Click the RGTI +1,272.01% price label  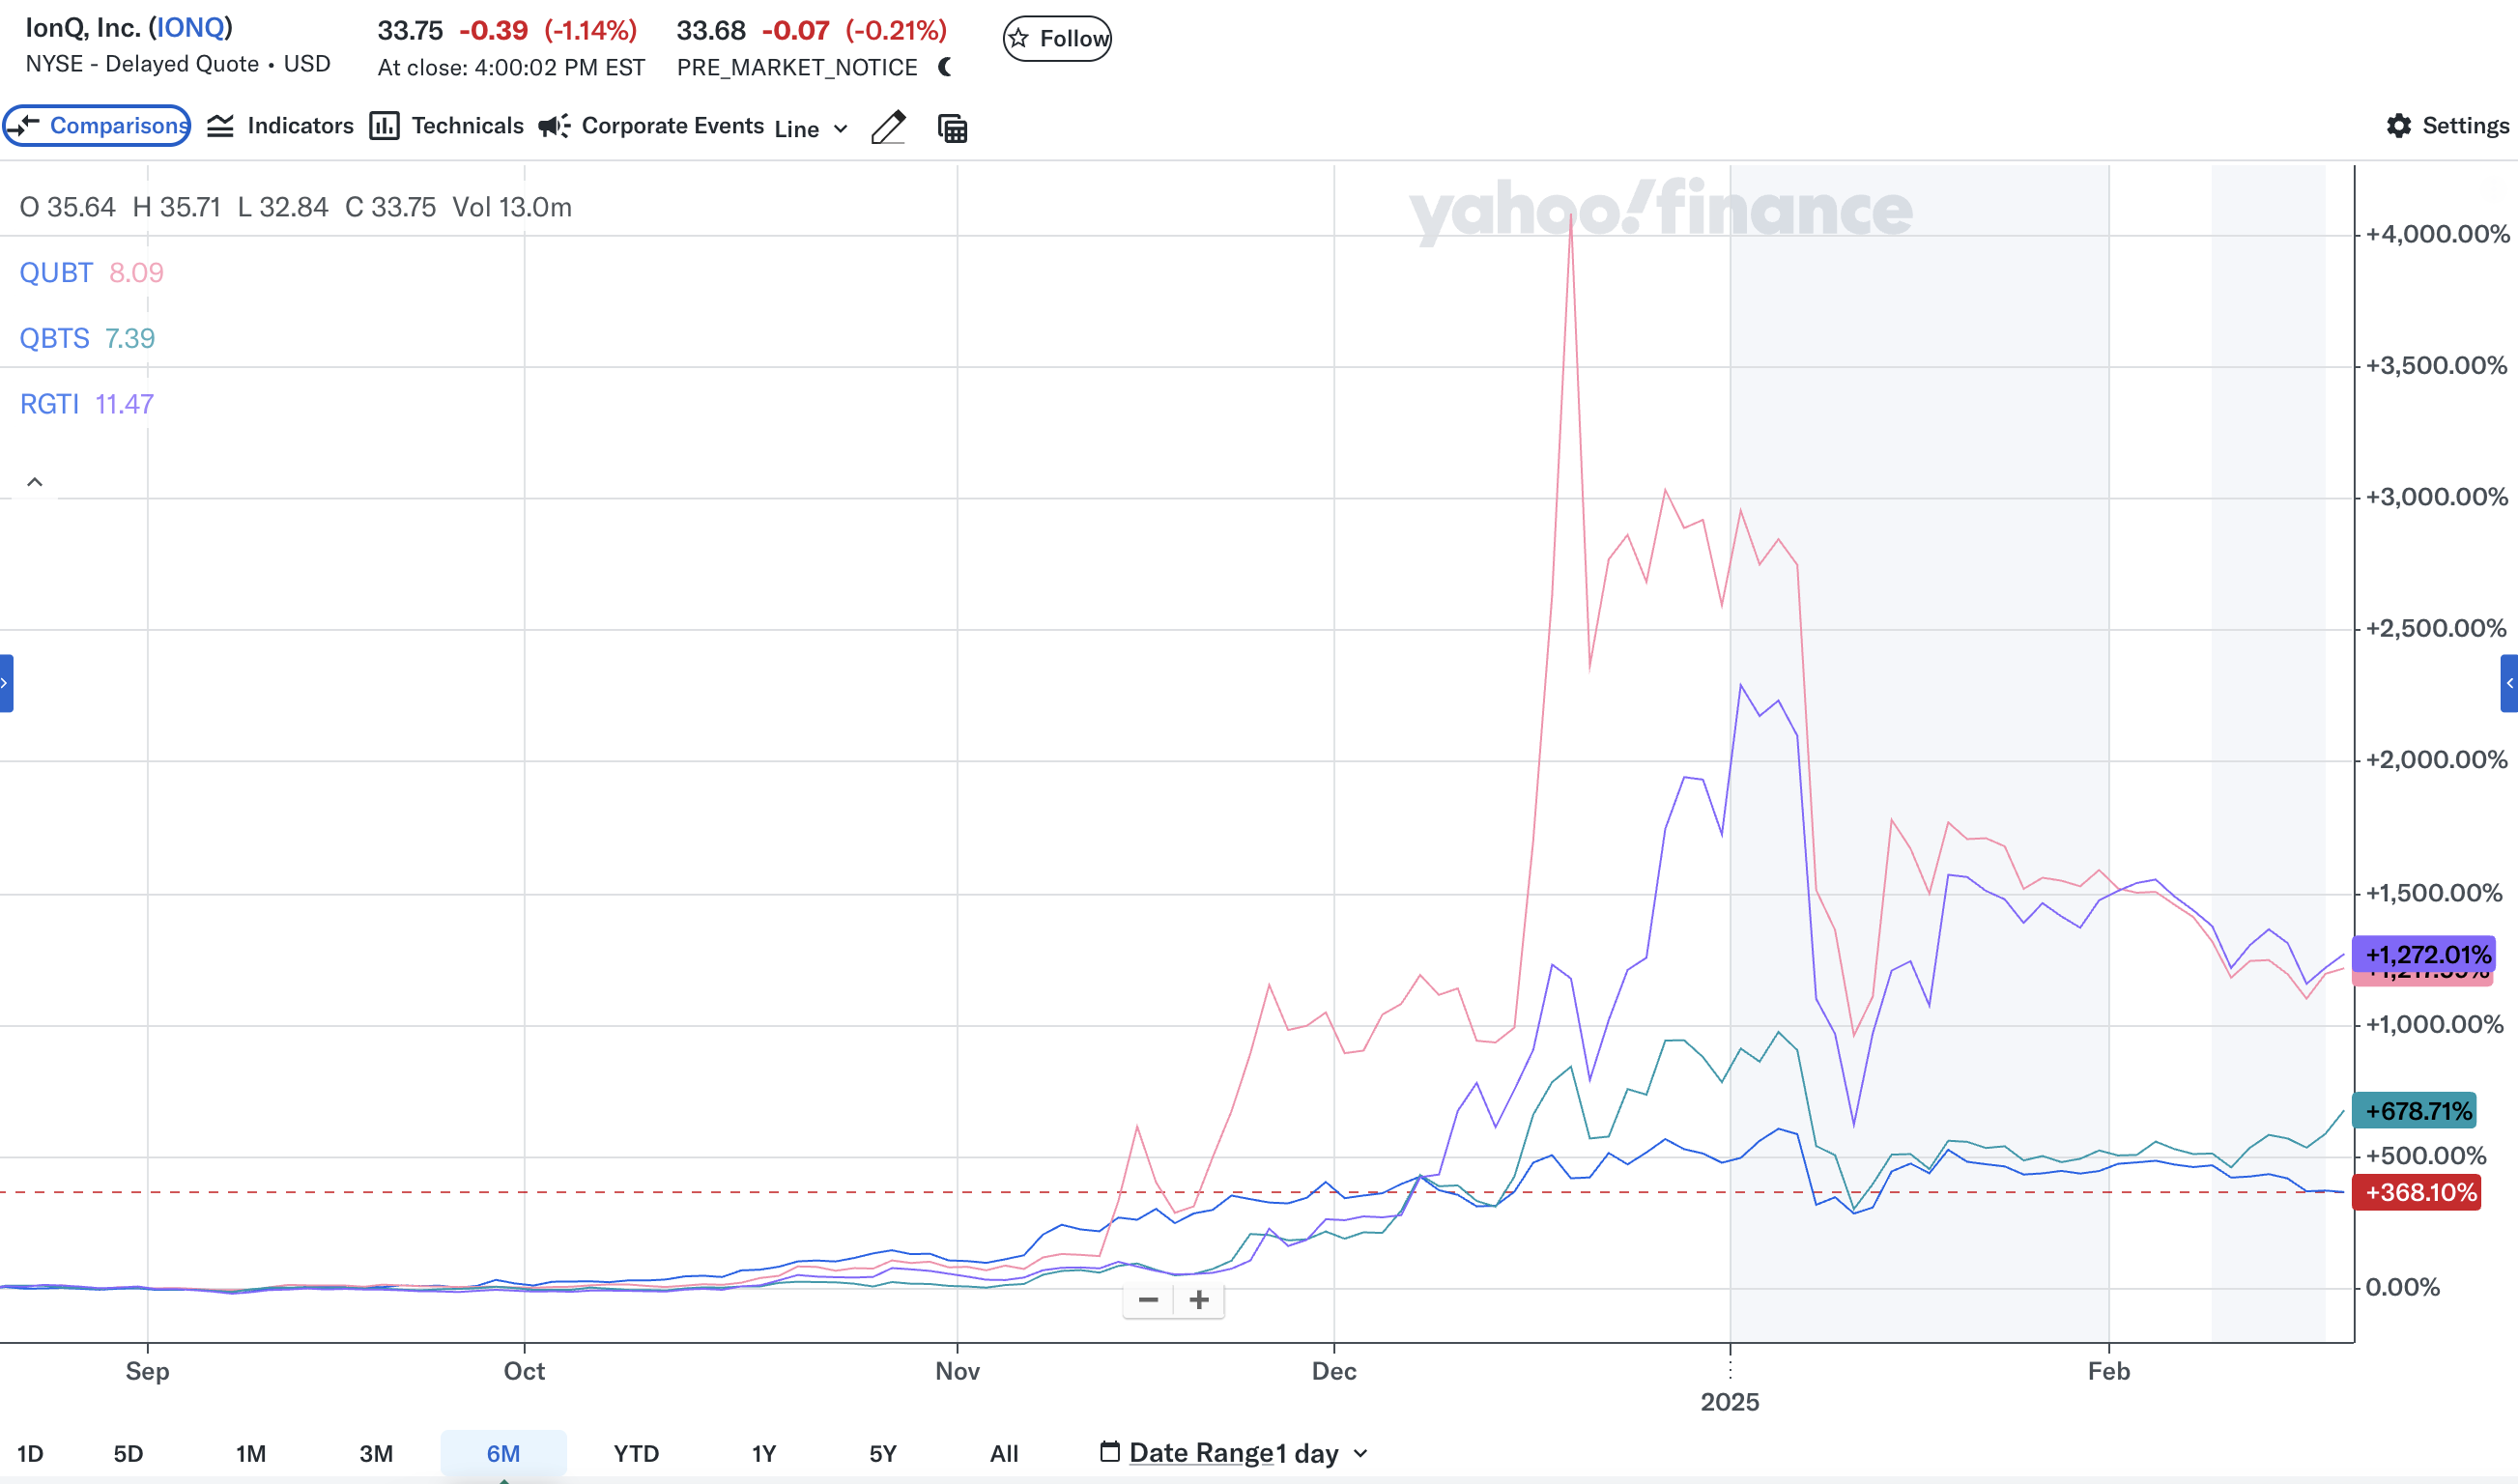(2423, 954)
